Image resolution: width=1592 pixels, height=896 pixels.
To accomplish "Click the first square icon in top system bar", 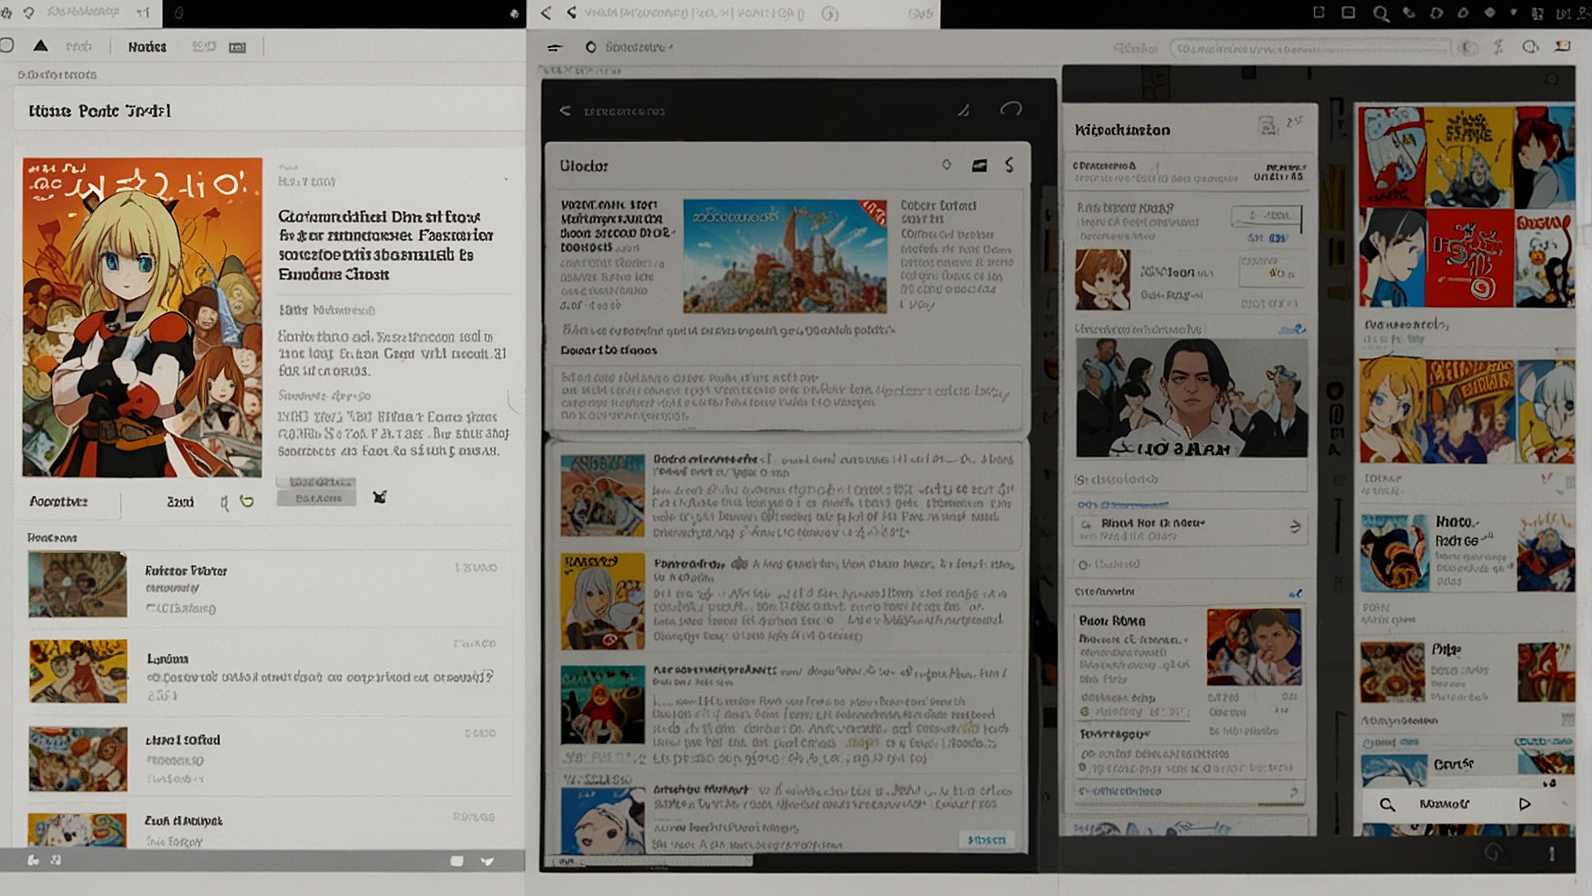I will [x=1319, y=13].
